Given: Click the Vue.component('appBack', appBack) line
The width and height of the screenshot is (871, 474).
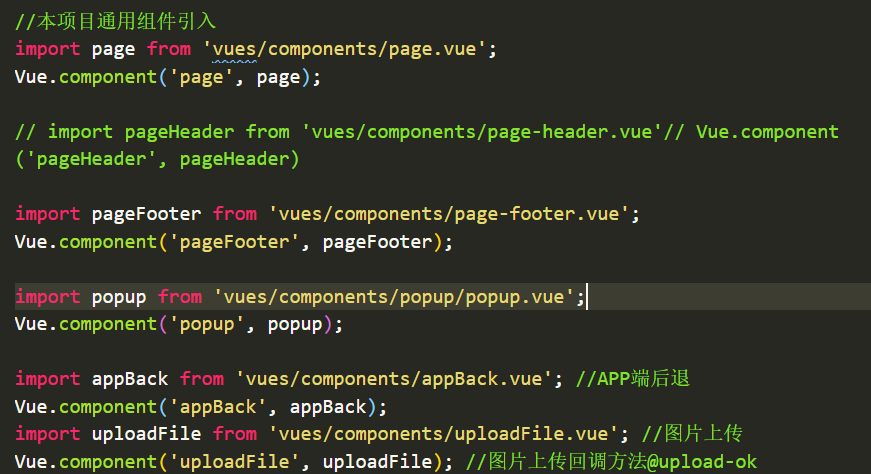Looking at the screenshot, I should [201, 407].
